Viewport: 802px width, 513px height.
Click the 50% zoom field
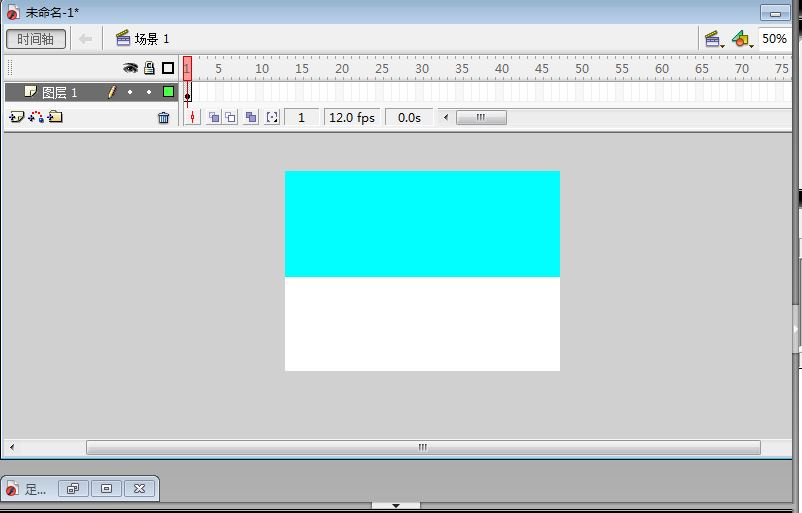click(x=774, y=39)
